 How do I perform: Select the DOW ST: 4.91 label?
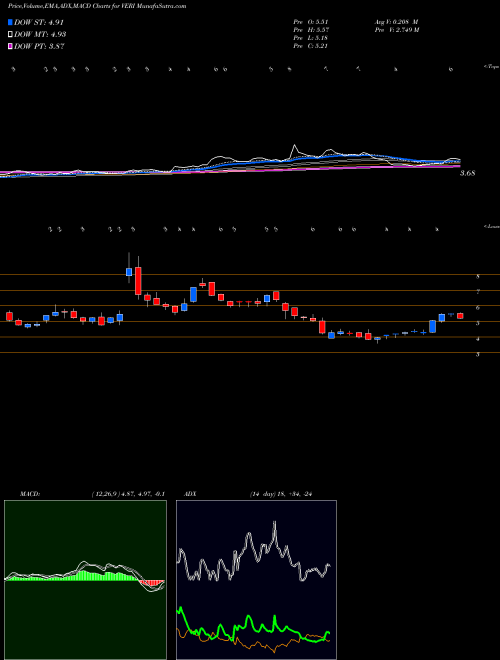(x=39, y=23)
